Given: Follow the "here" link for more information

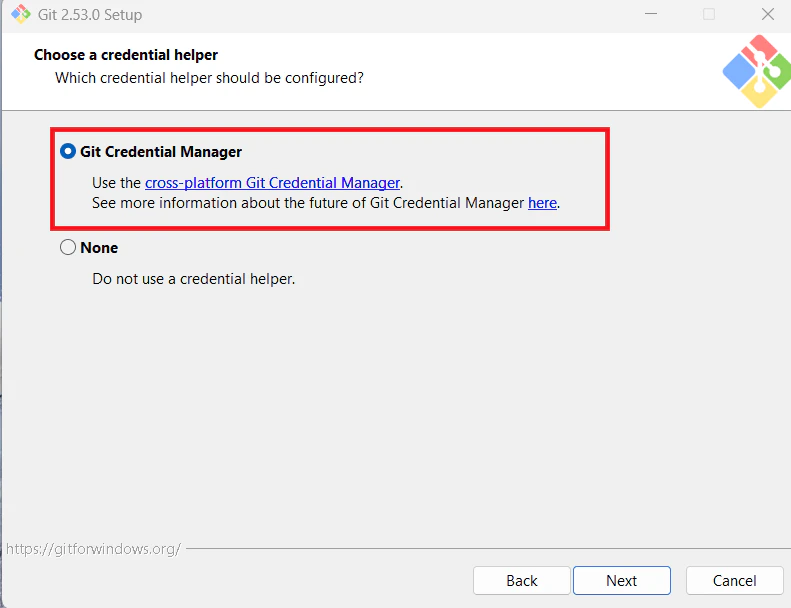Looking at the screenshot, I should coord(542,203).
